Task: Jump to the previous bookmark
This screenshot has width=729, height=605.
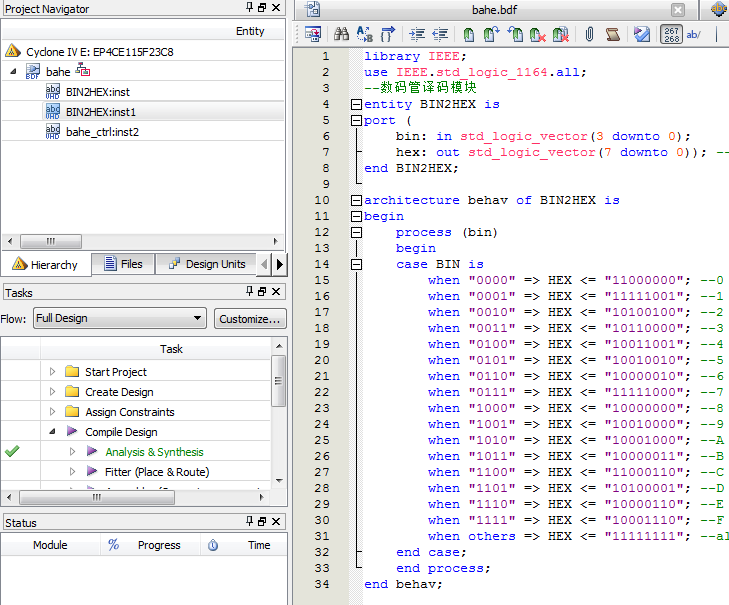Action: [x=515, y=34]
